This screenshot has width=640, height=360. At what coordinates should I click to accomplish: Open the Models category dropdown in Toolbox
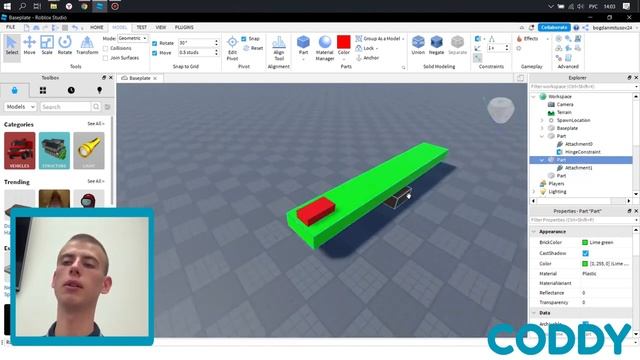click(20, 107)
